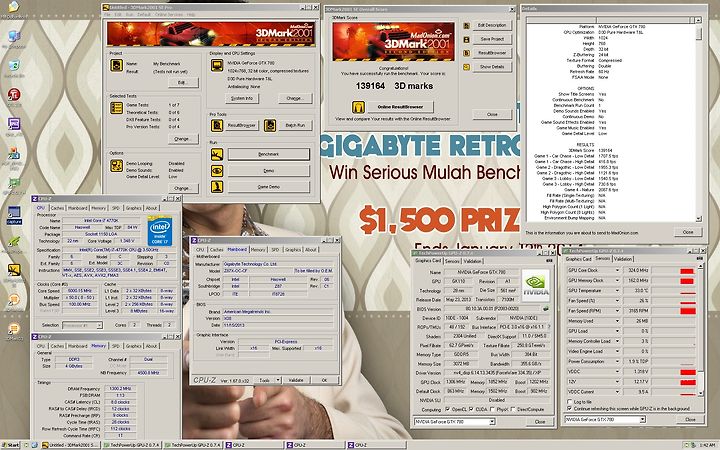This screenshot has width=720, height=450.
Task: Click the floppy disk icon next to Save Project
Action: point(467,39)
